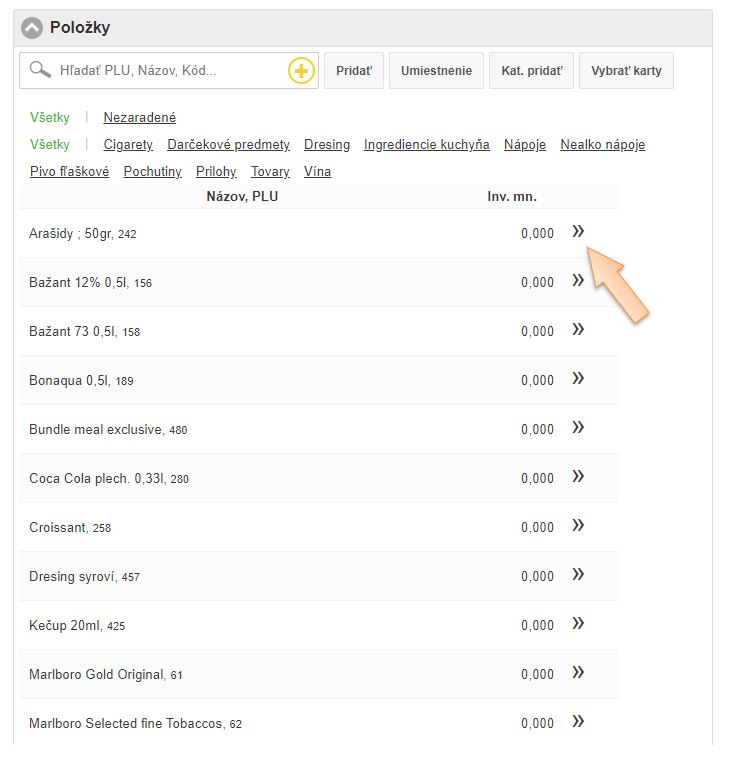
Task: Click the double arrow for Marlboro Gold Original
Action: pyautogui.click(x=578, y=673)
